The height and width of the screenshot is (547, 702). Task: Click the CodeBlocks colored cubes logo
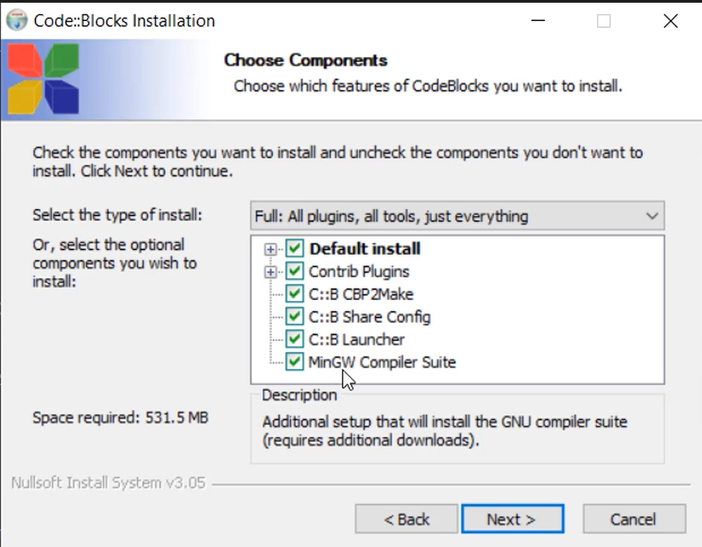pos(43,78)
